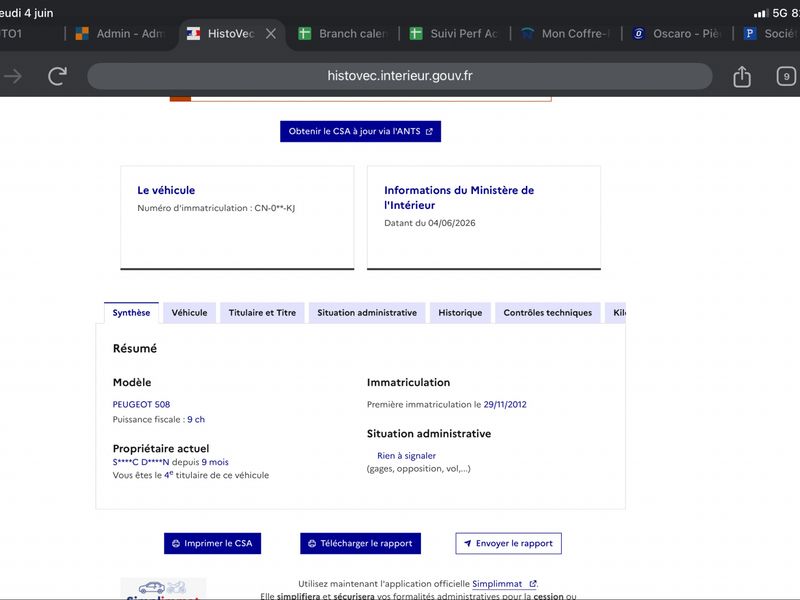This screenshot has height=600, width=800.
Task: Click the Simplimmat logo thumbnail
Action: 163,589
